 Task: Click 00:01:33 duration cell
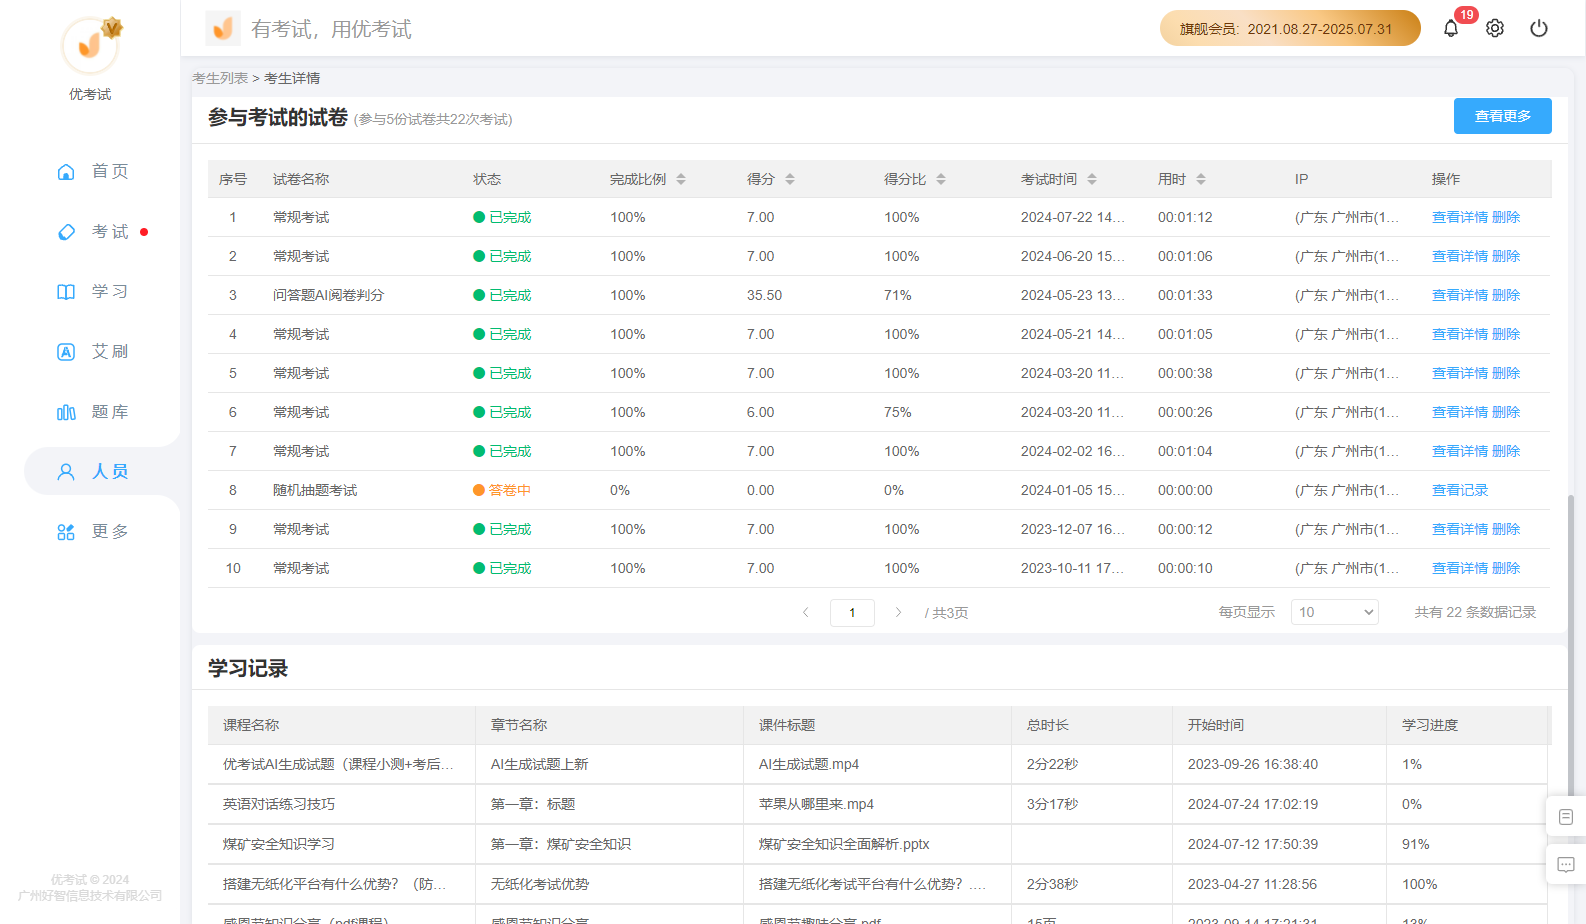click(1185, 295)
